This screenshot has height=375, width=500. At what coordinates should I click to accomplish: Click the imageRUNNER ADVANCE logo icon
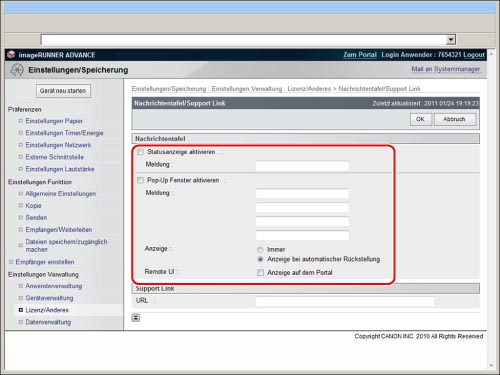[11, 54]
